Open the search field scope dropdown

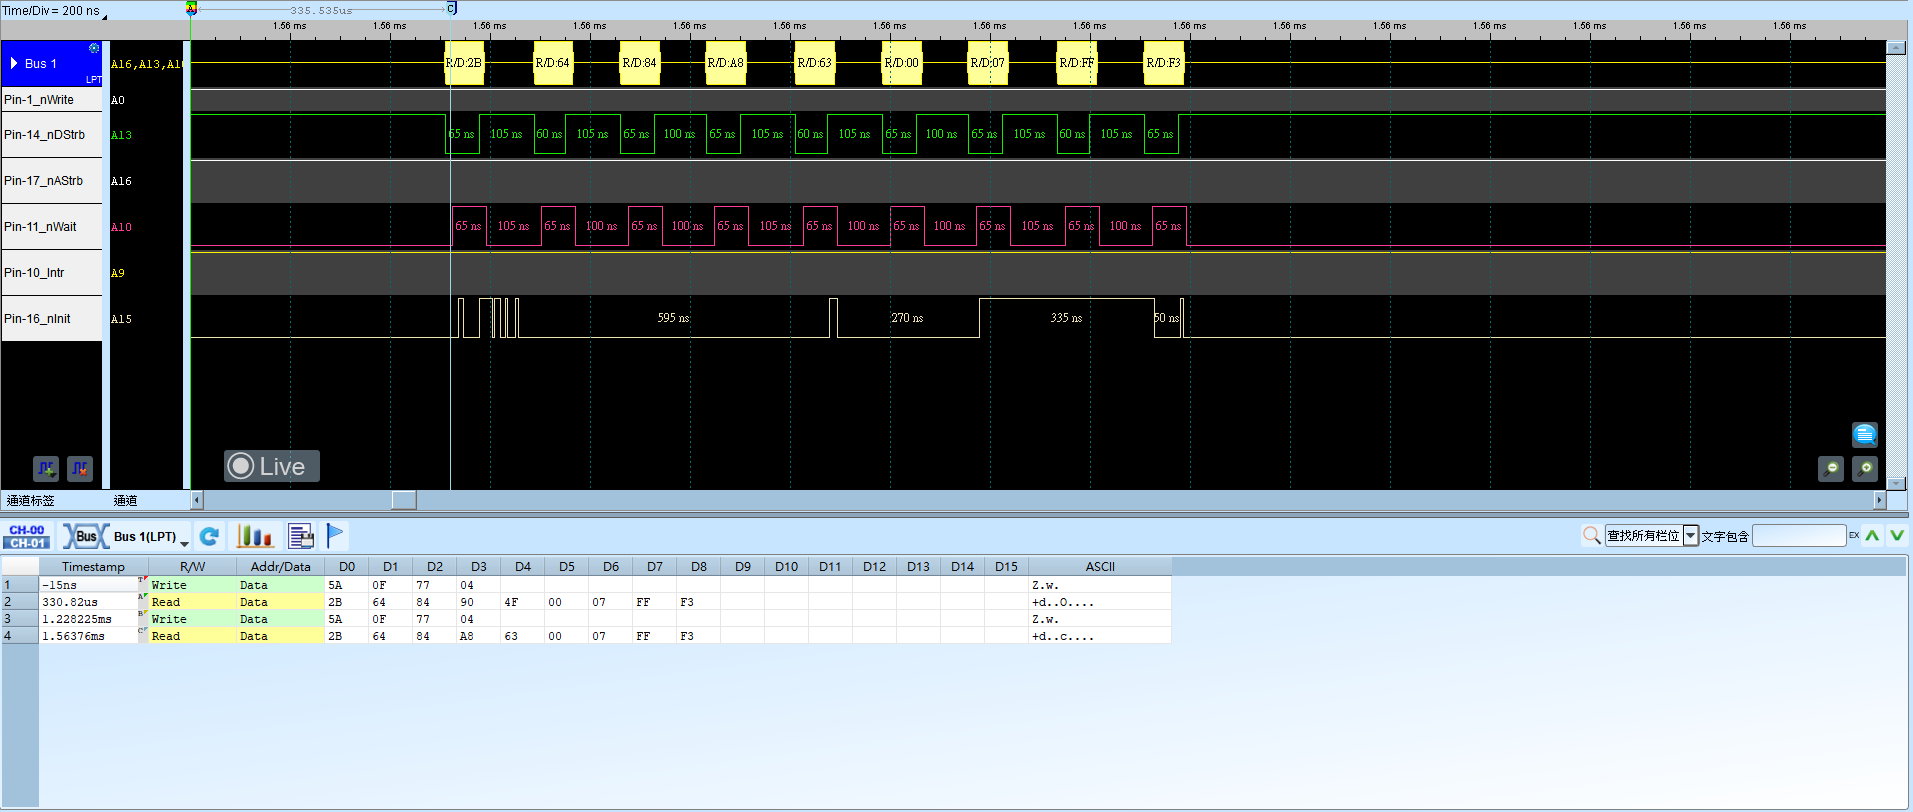click(1691, 536)
